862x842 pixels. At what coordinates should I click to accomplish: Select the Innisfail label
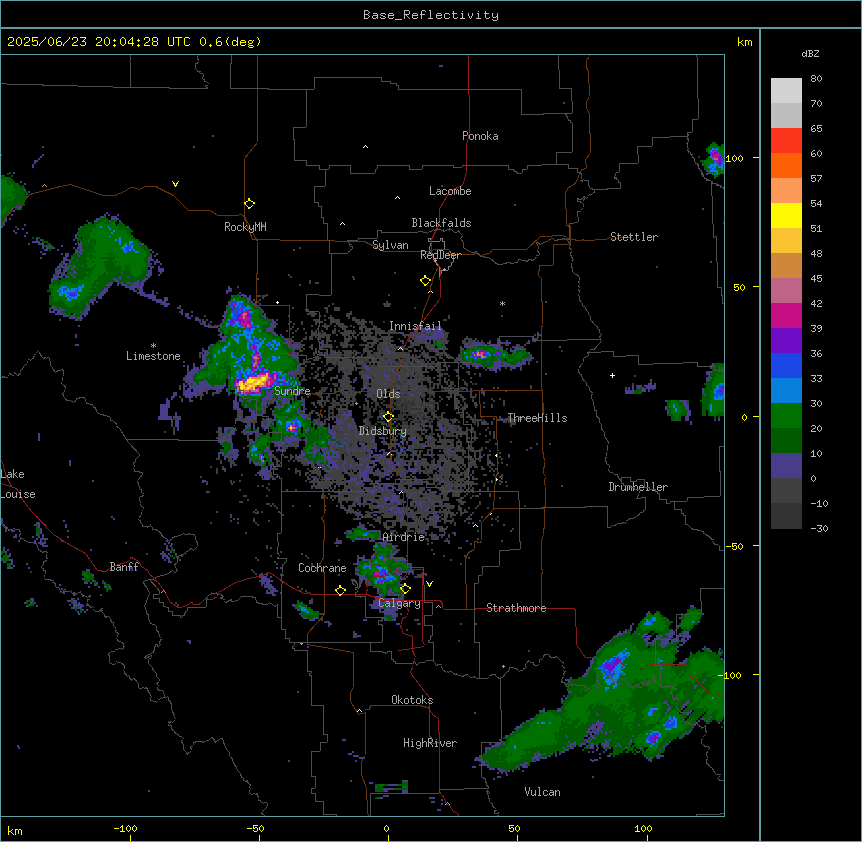(x=415, y=326)
